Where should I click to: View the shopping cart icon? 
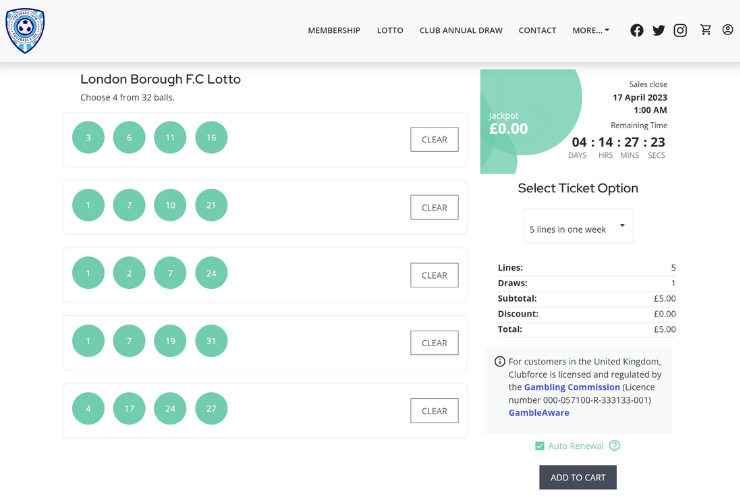pyautogui.click(x=706, y=30)
